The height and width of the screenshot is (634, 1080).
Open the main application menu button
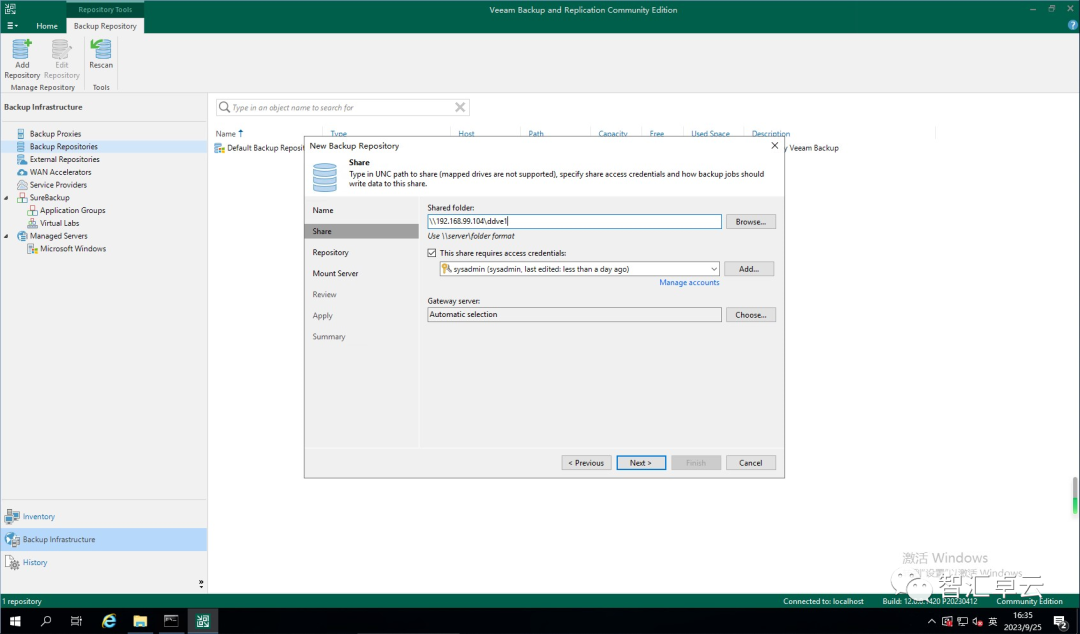[x=12, y=25]
